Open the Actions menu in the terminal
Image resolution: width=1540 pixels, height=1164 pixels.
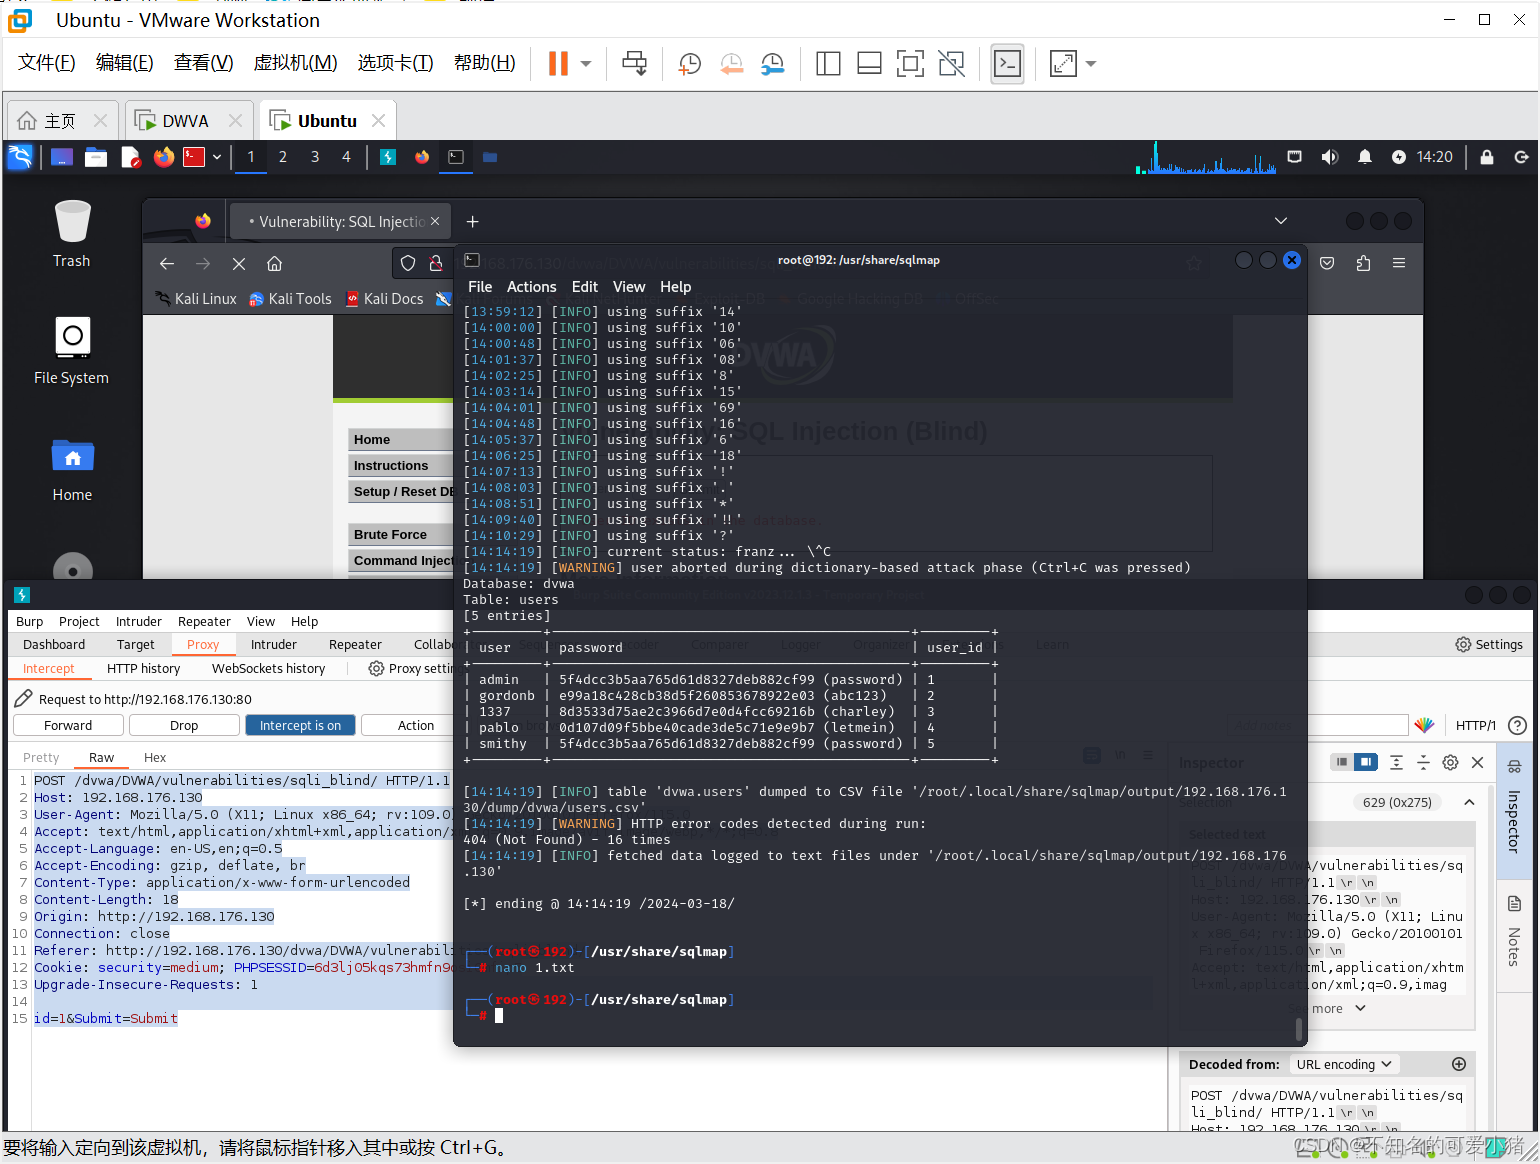(x=531, y=287)
